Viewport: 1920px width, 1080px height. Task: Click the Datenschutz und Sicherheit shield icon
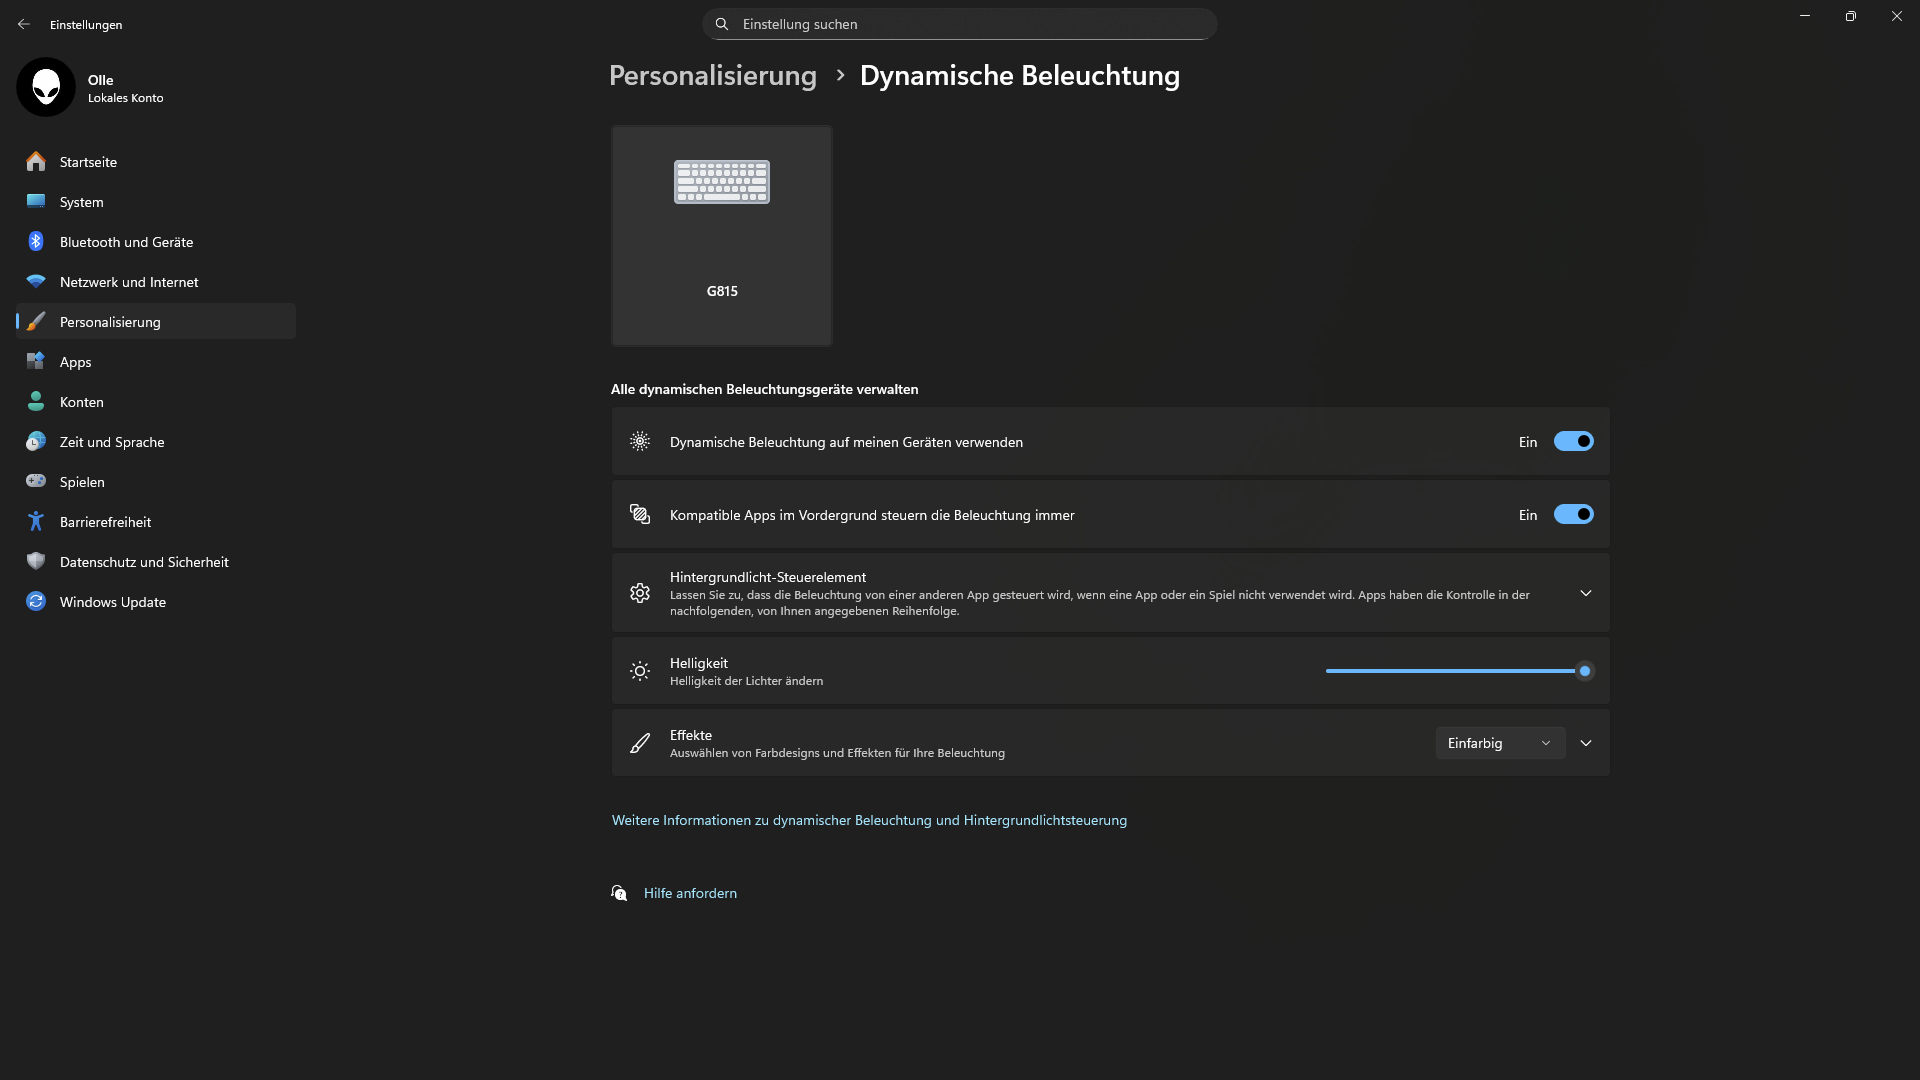36,562
